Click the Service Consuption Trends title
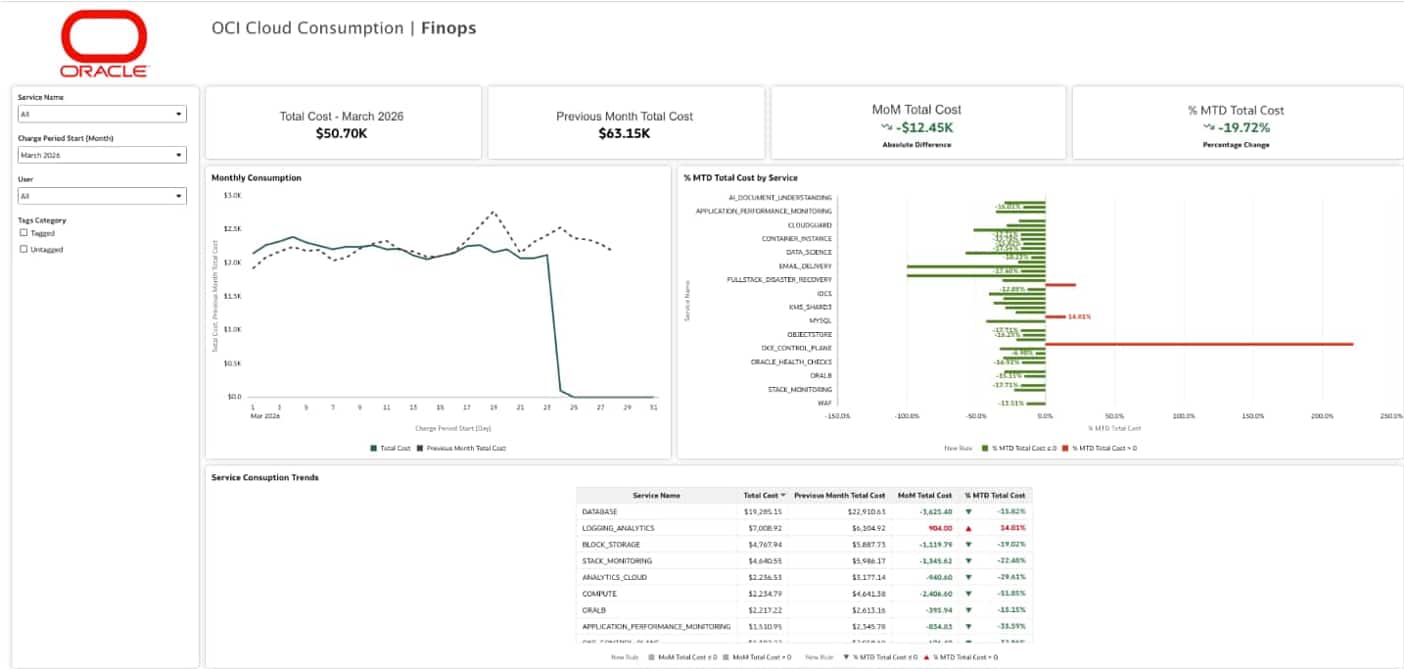 265,477
